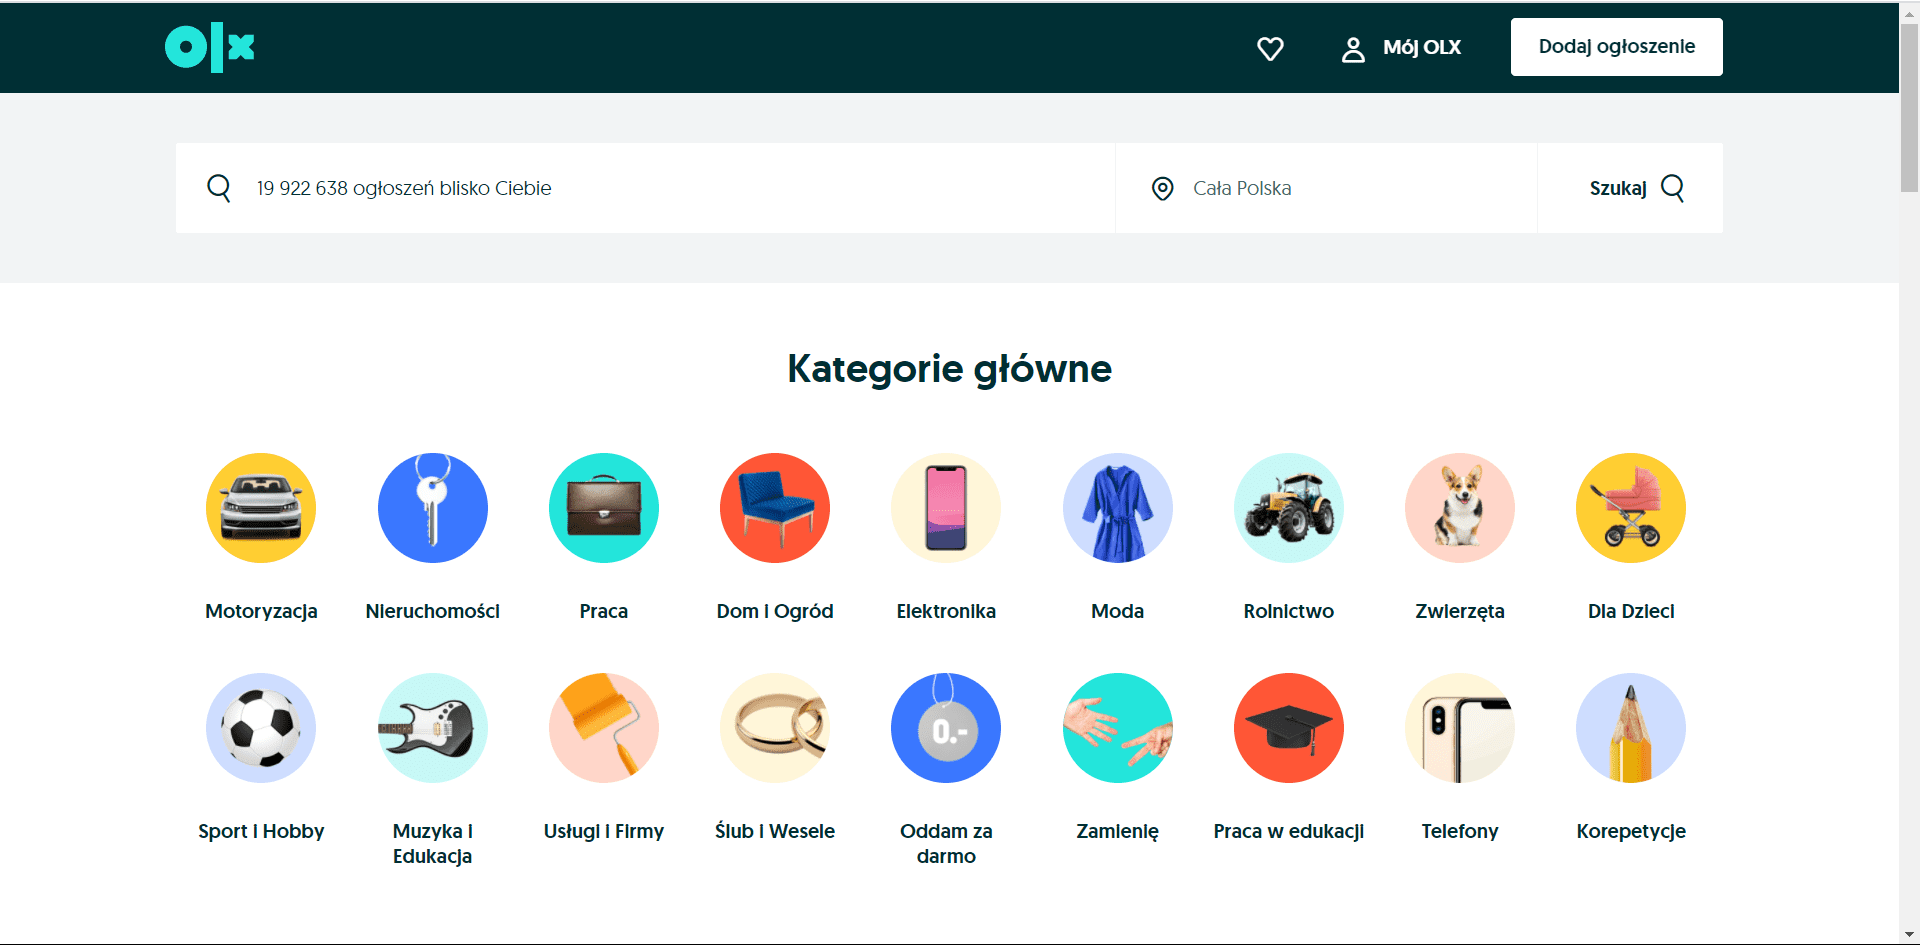1920x945 pixels.
Task: Open the Praca w edukacji graduation cap icon
Action: [1289, 728]
